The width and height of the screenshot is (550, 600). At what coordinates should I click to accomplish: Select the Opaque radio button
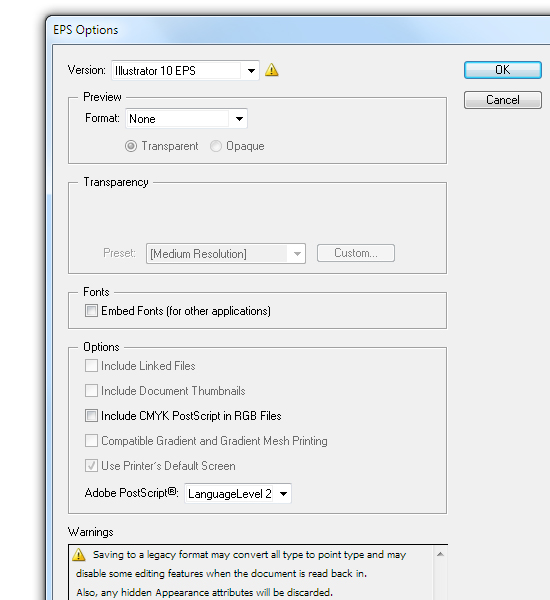(216, 146)
